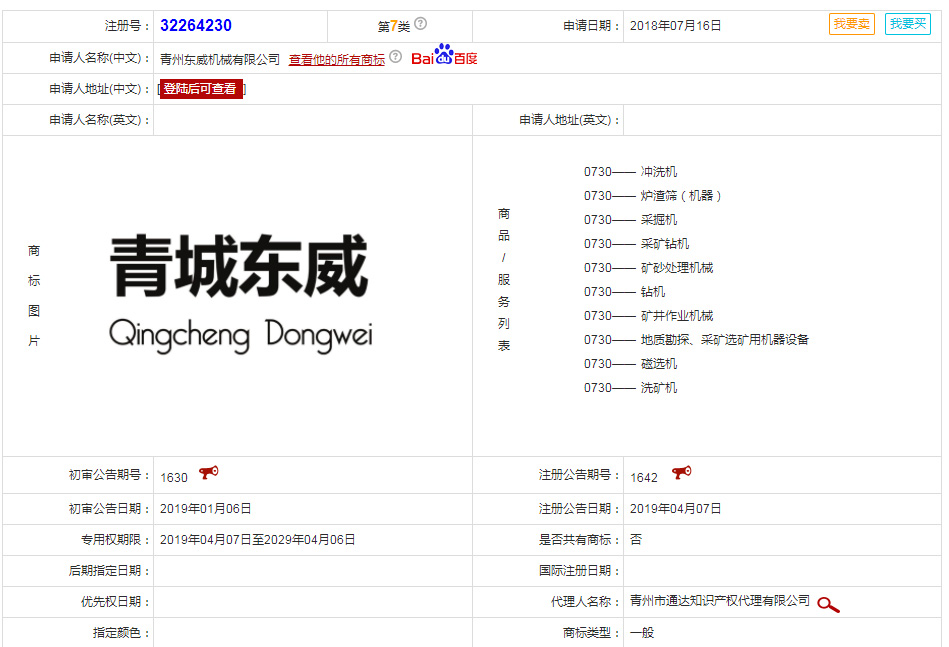The image size is (949, 647).
Task: Click the magnifier icon beside the agent name
Action: 828,604
